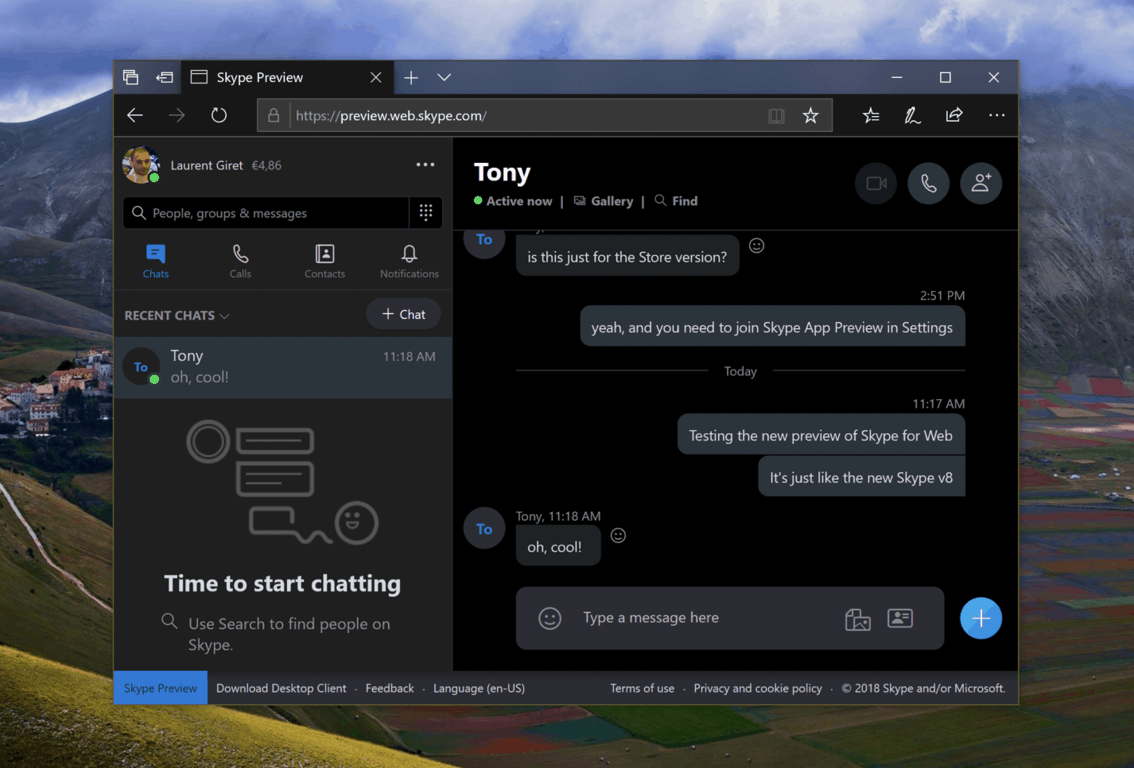Click the 'Testing the new preview of Skype for Web' message
Image resolution: width=1134 pixels, height=768 pixels.
click(x=821, y=435)
